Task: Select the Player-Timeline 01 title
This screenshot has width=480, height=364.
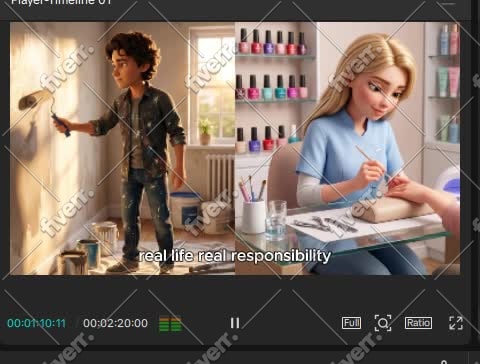Action: [61, 2]
